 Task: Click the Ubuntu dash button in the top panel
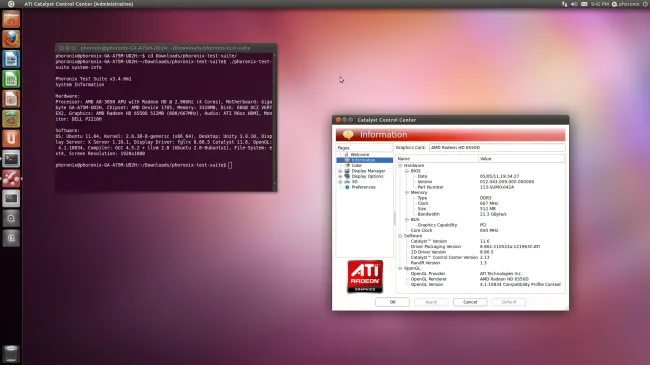[11, 4]
